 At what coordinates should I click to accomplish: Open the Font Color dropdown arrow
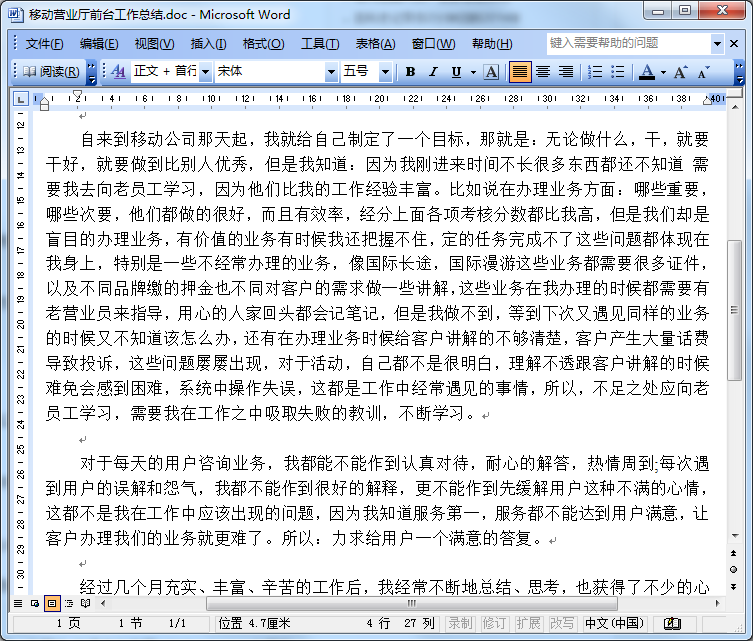tap(663, 73)
